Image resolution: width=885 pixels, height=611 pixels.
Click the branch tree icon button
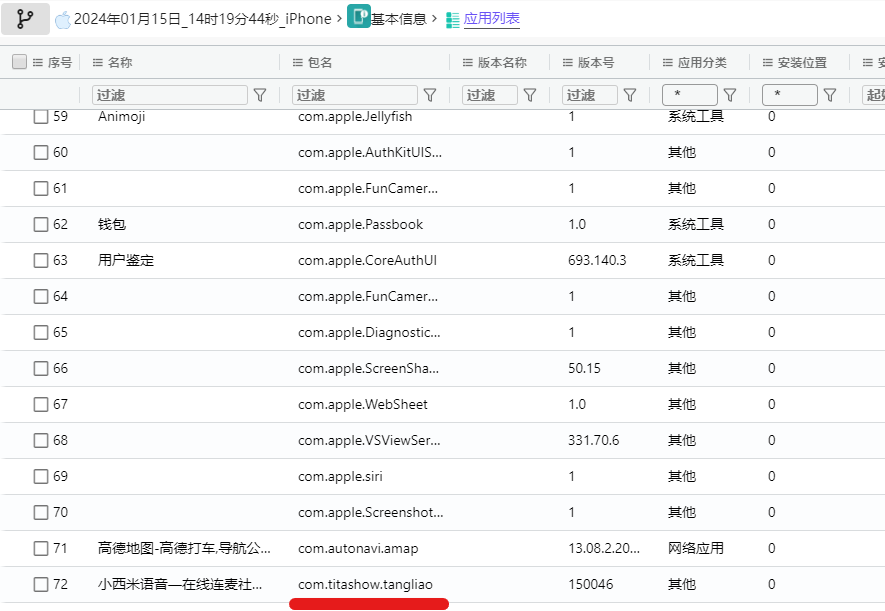coord(25,19)
